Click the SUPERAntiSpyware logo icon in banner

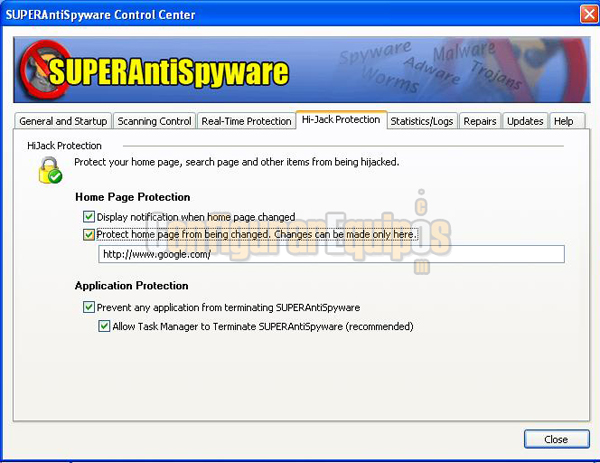pyautogui.click(x=45, y=70)
